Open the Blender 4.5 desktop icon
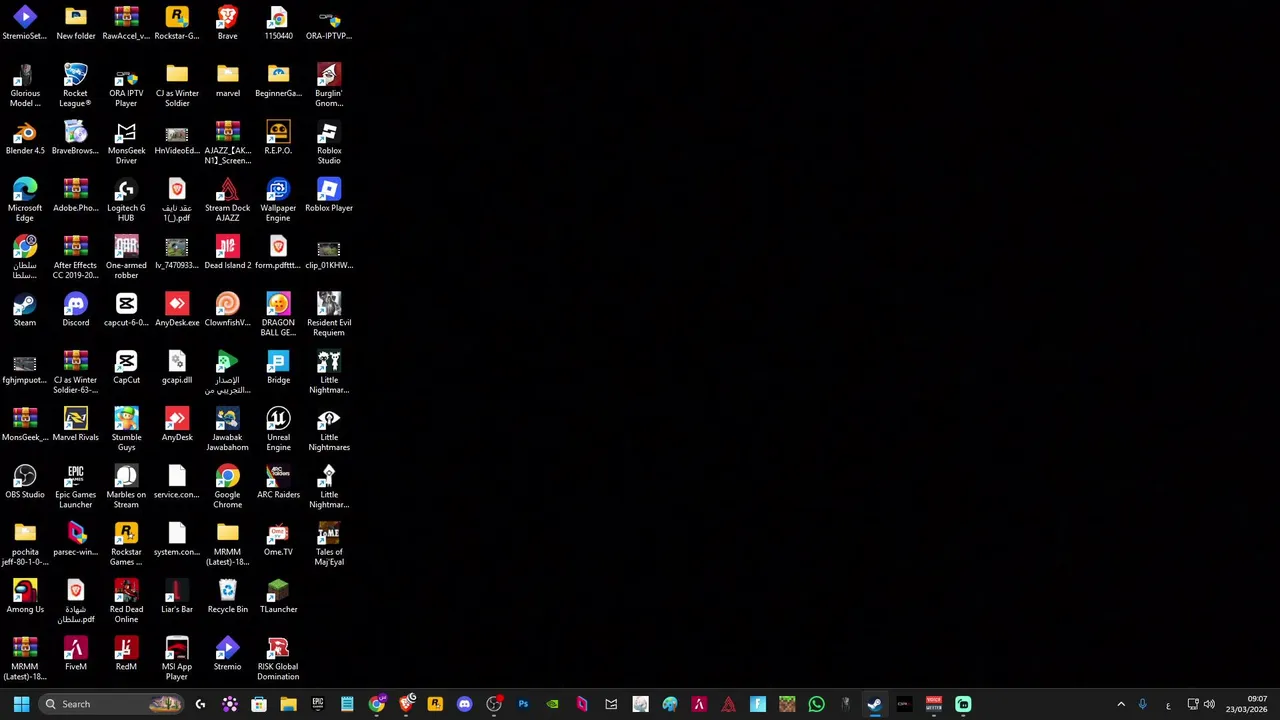Viewport: 1280px width, 720px height. [25, 138]
